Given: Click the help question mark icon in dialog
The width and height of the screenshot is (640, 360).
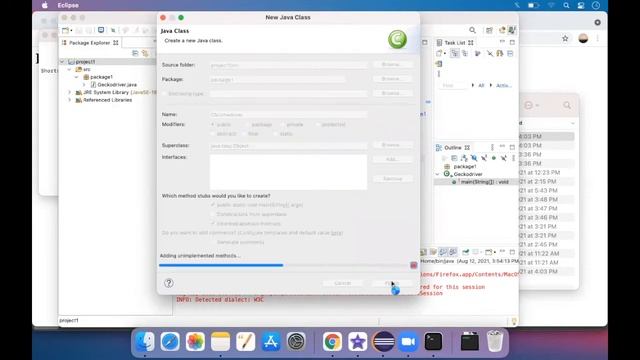Looking at the screenshot, I should [x=169, y=283].
